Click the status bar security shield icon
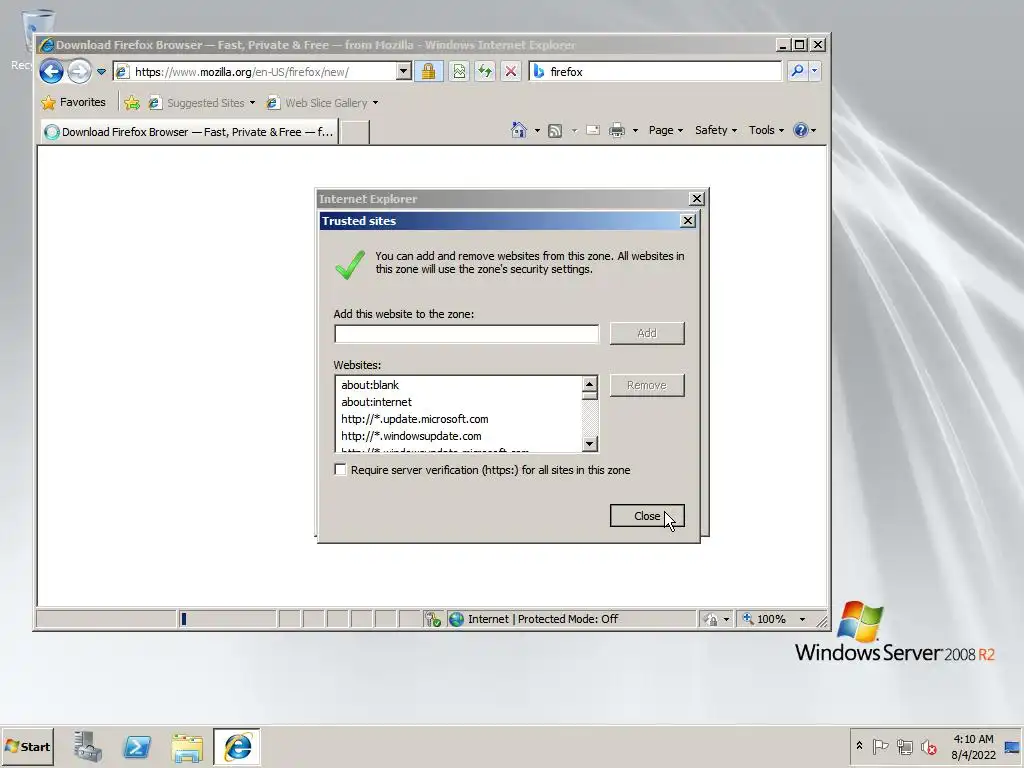Screen dimensions: 1024x768 coord(432,619)
